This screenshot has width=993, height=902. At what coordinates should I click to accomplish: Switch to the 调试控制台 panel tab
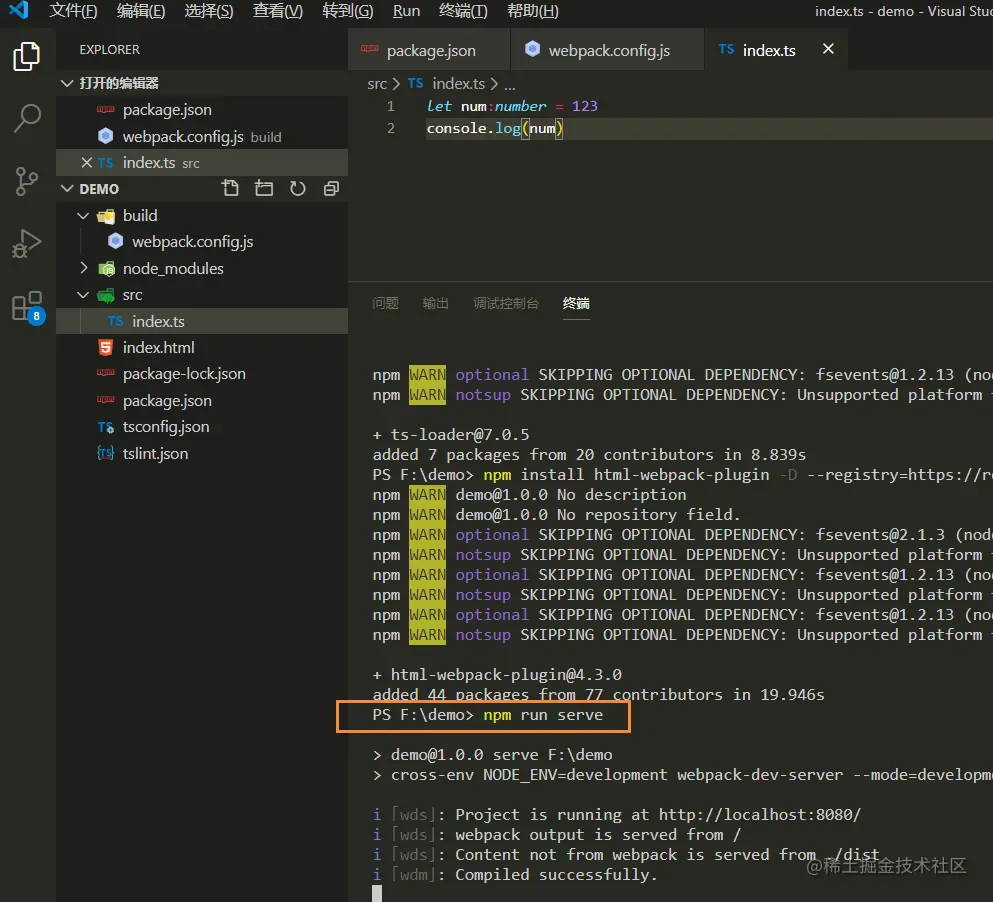point(505,303)
